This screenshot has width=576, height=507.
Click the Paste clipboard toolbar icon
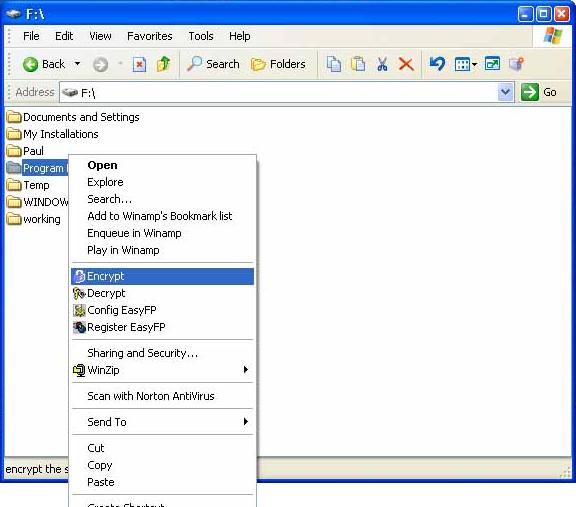[x=358, y=64]
